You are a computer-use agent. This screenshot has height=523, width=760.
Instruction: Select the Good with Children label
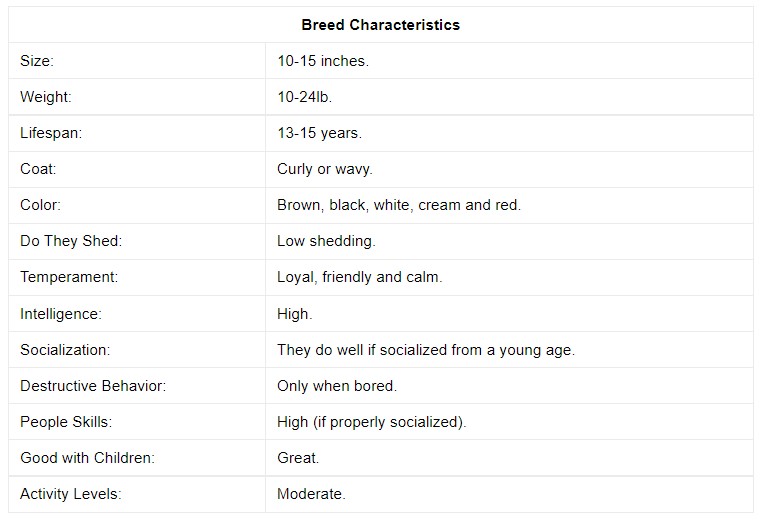coord(87,458)
